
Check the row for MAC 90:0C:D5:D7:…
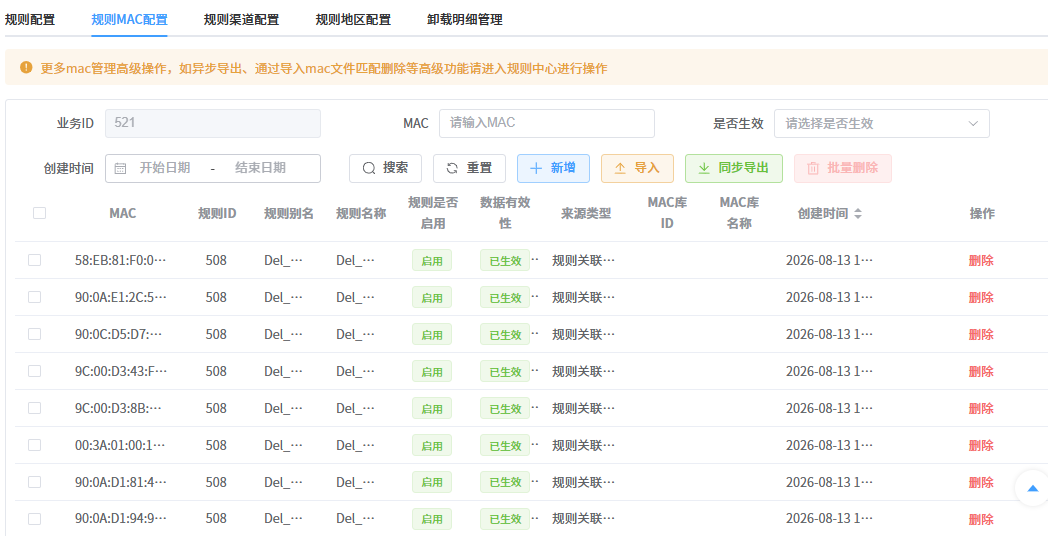34,334
